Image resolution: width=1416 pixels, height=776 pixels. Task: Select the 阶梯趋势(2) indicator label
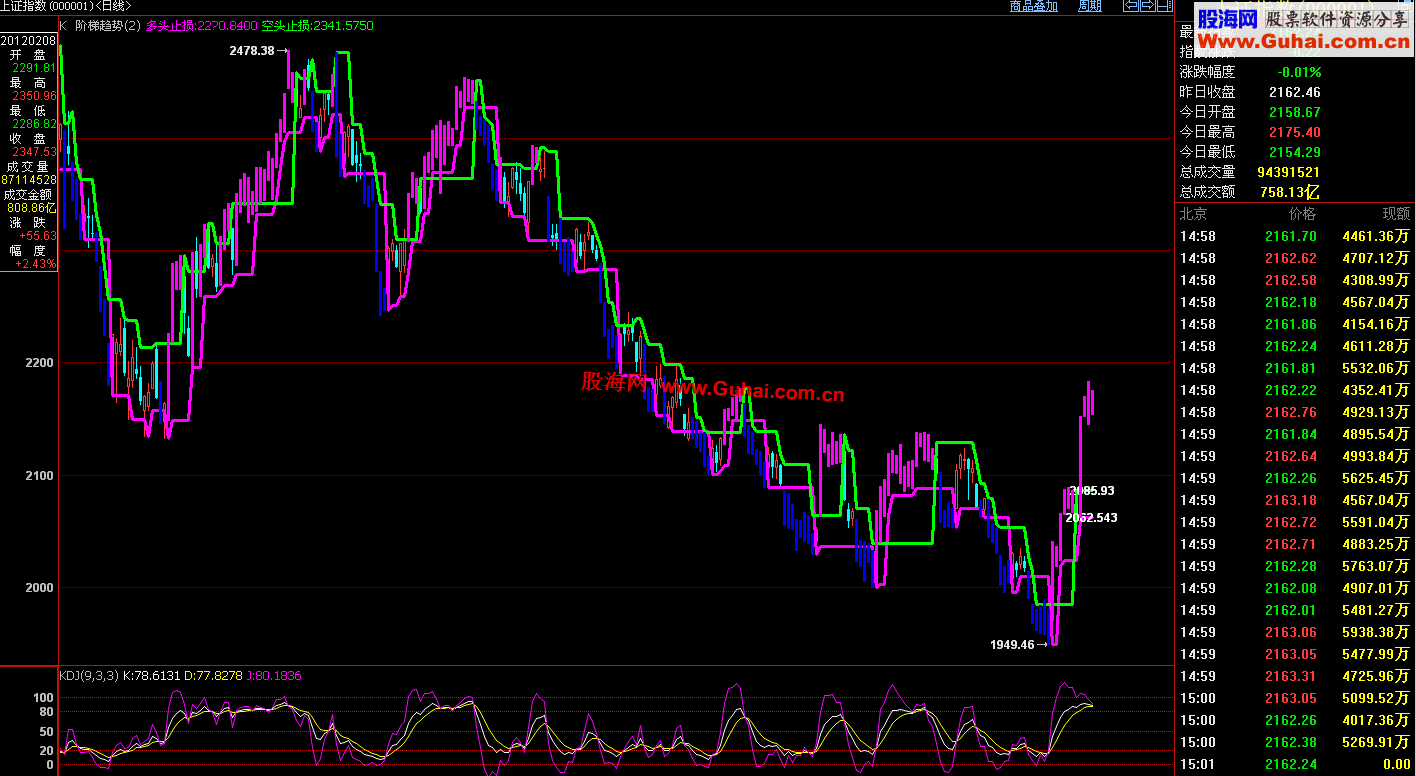point(107,25)
